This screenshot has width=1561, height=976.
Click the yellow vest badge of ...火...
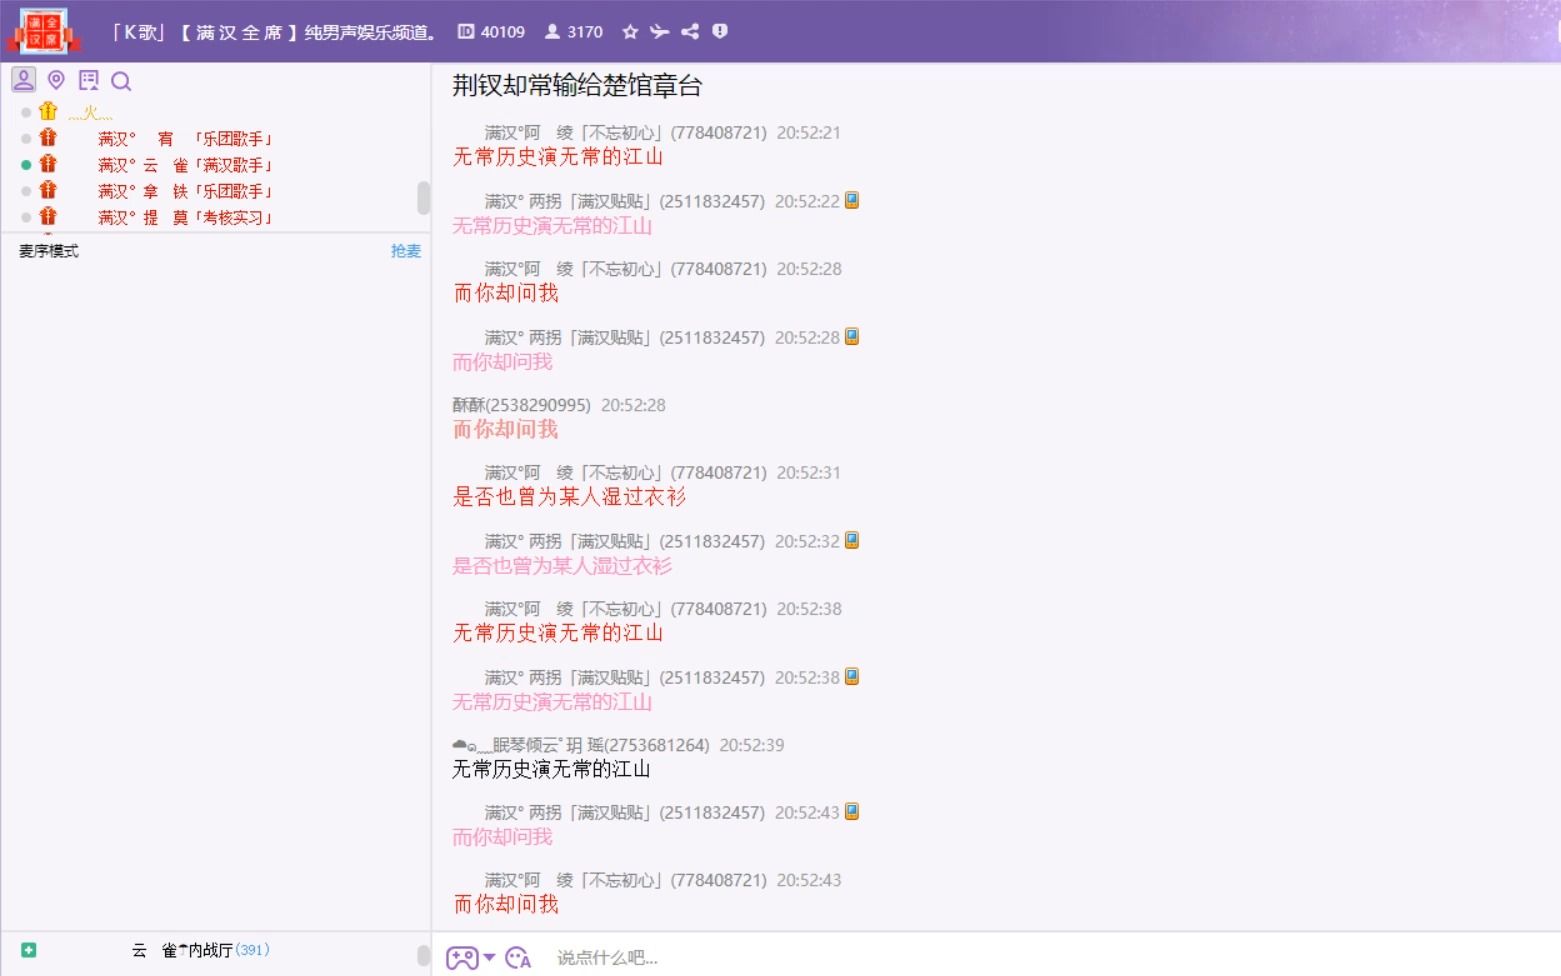48,111
